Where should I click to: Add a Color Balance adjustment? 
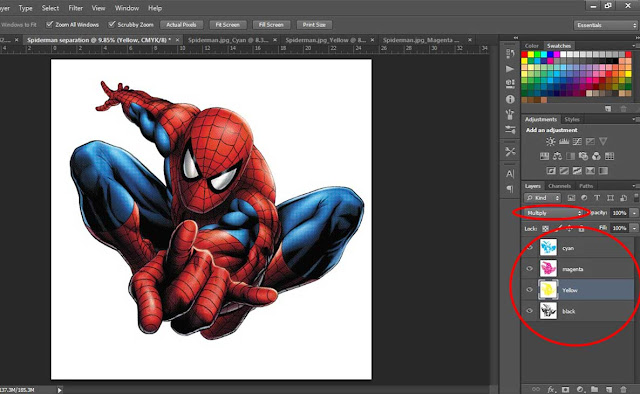[x=557, y=156]
